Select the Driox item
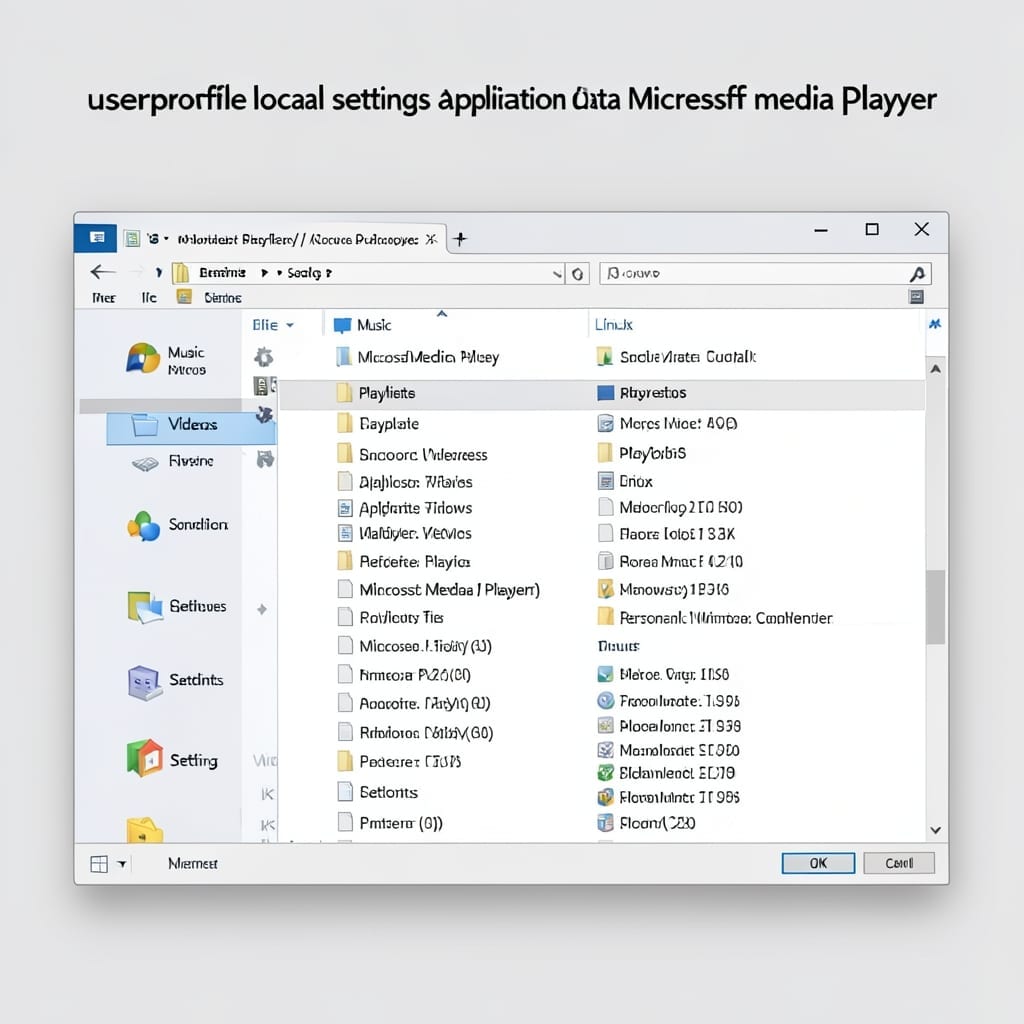This screenshot has height=1024, width=1024. (625, 481)
